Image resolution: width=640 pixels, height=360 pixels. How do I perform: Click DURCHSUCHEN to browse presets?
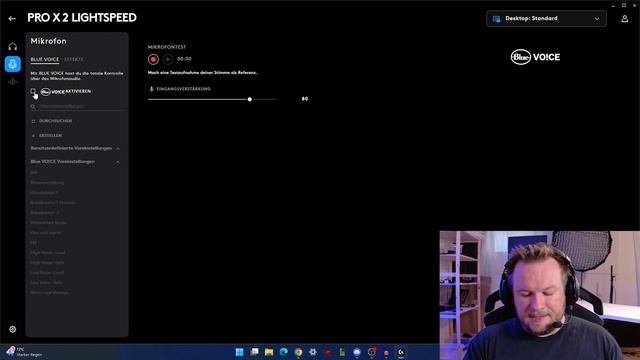coord(56,121)
